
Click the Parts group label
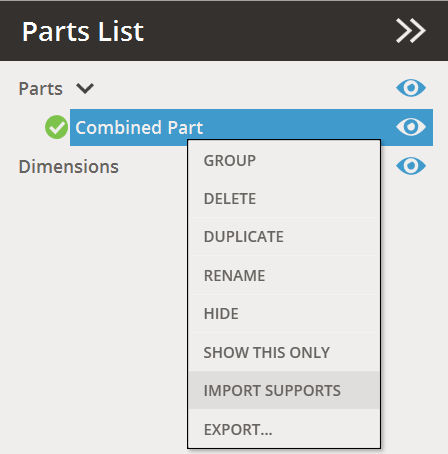click(x=41, y=89)
